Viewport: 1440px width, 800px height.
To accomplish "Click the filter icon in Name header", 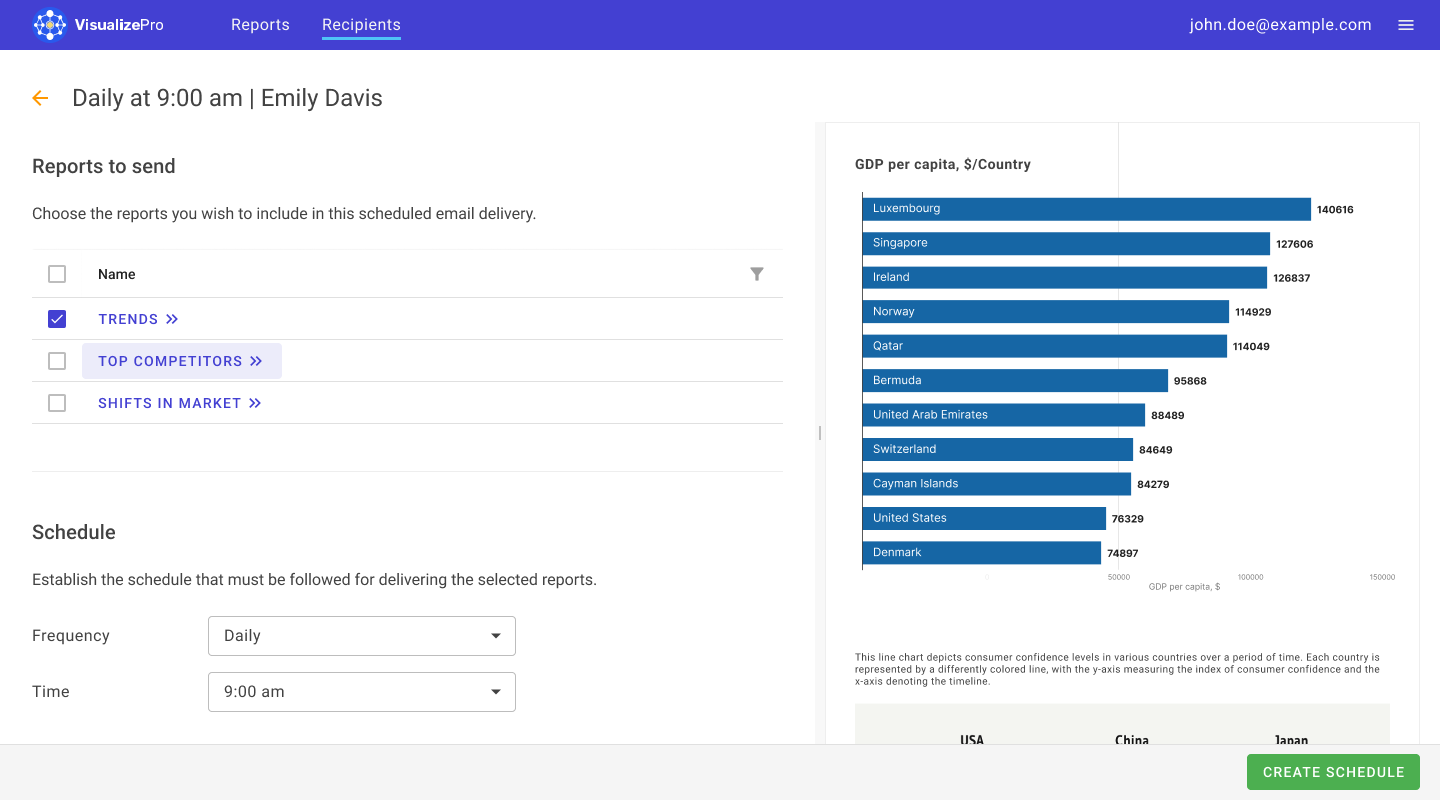I will tap(757, 274).
